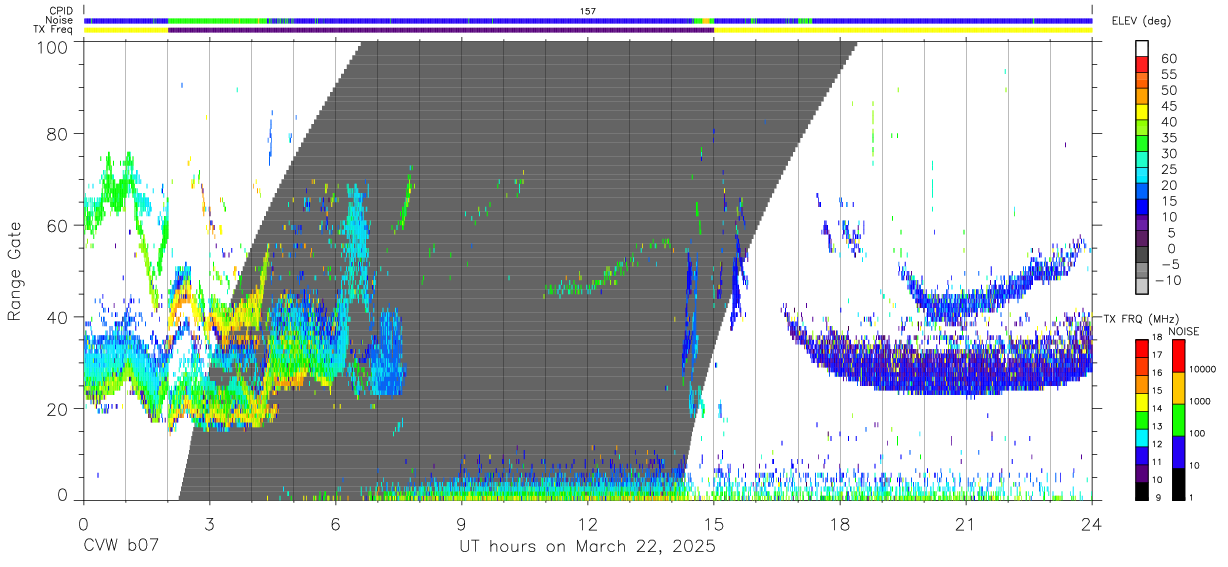Screen dimensions: 1228x567
Task: Click the Range Gate axis title
Action: click(x=16, y=273)
